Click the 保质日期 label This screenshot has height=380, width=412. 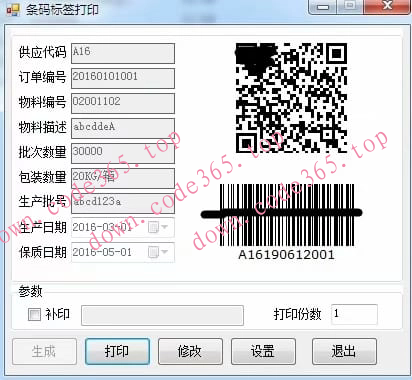coord(43,252)
